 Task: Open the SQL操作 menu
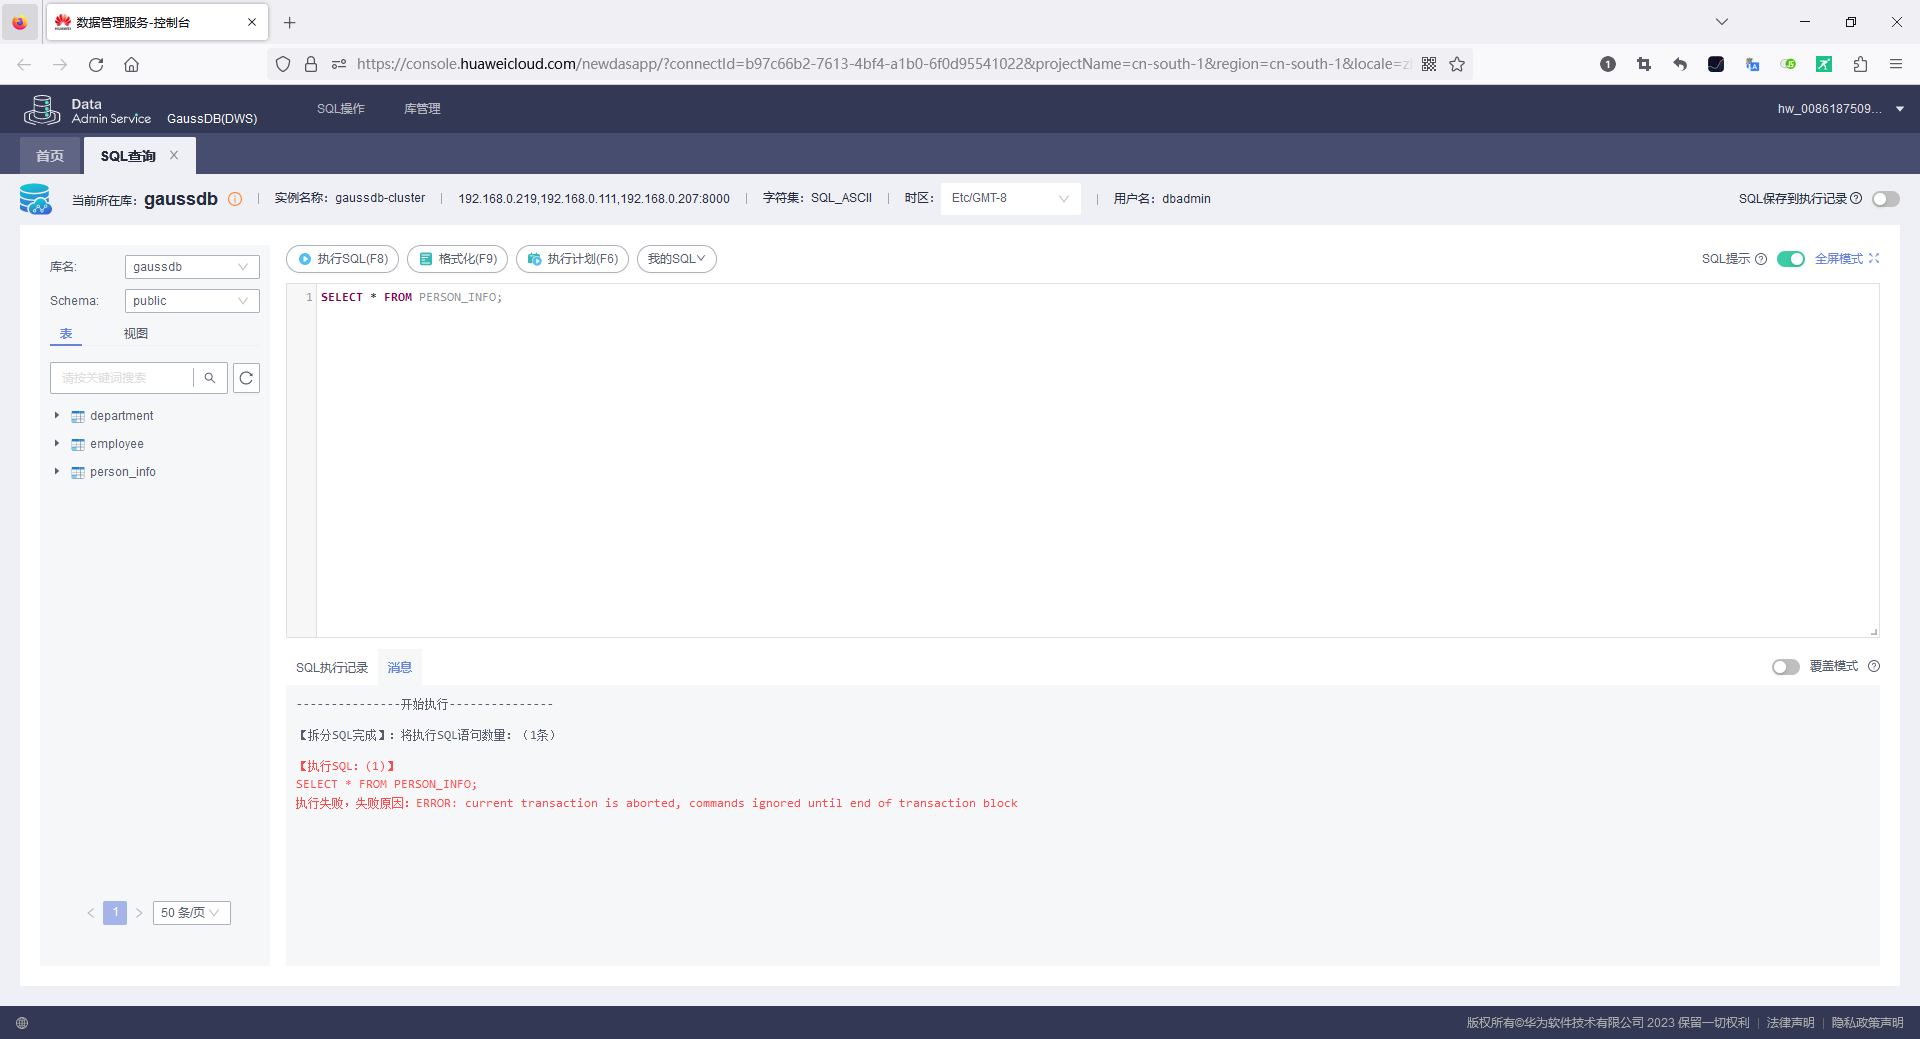click(x=341, y=109)
